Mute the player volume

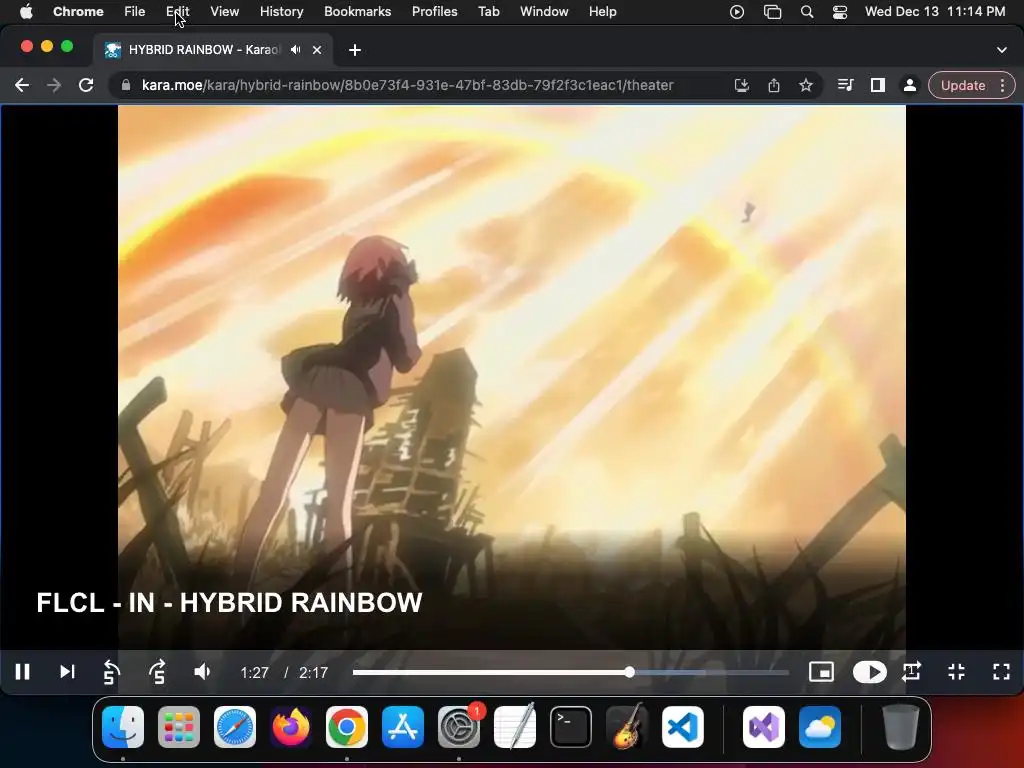pos(202,672)
